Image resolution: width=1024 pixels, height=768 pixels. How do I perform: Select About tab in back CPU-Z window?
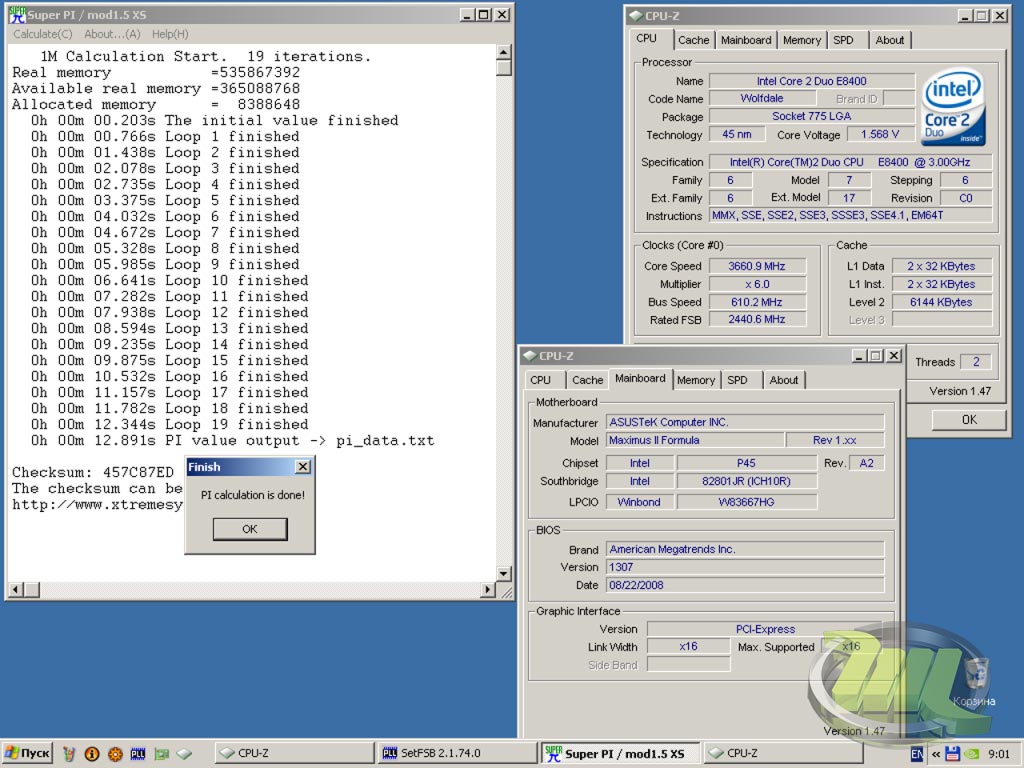889,40
